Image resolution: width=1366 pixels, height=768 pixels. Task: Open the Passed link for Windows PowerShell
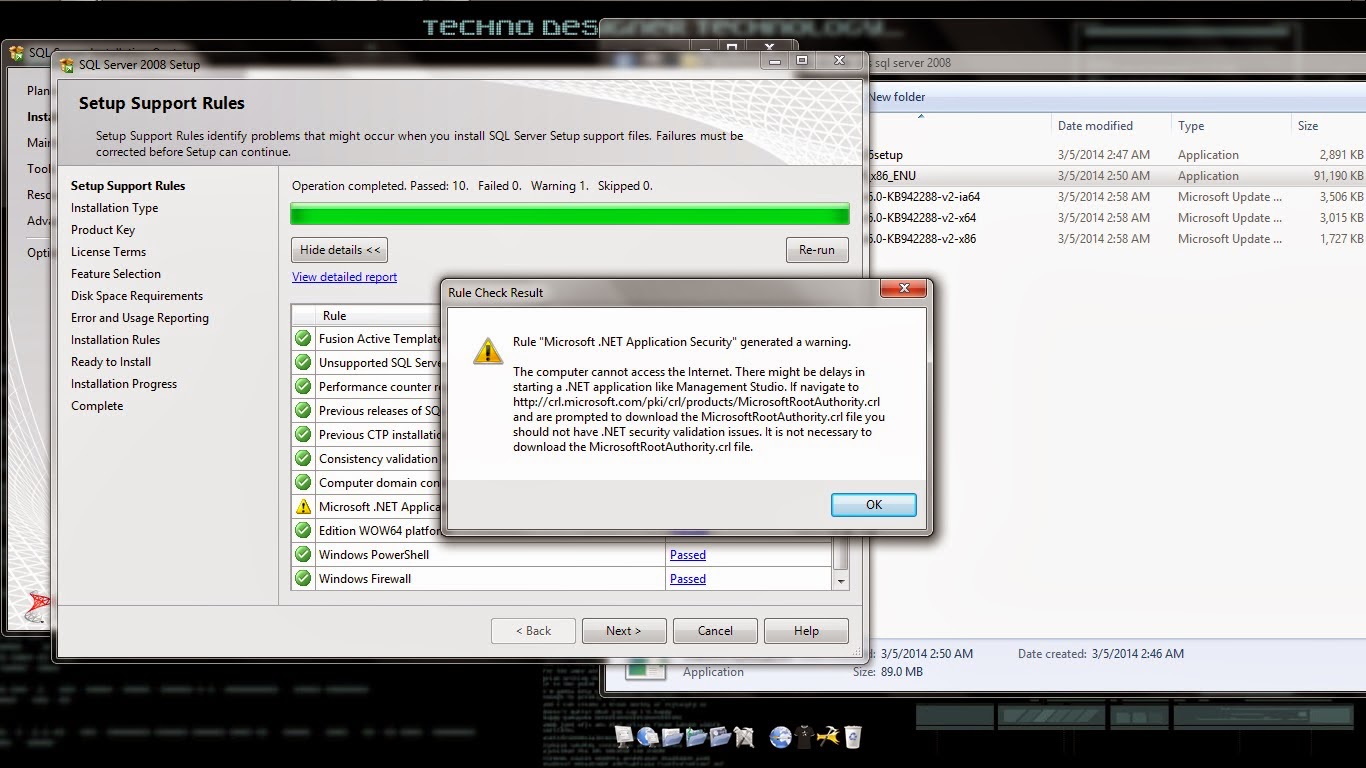tap(688, 555)
